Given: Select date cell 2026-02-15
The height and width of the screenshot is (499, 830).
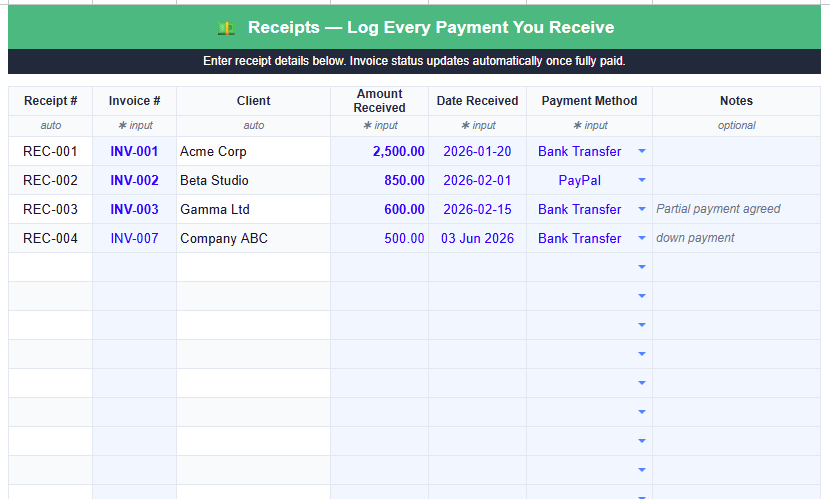Looking at the screenshot, I should coord(477,210).
